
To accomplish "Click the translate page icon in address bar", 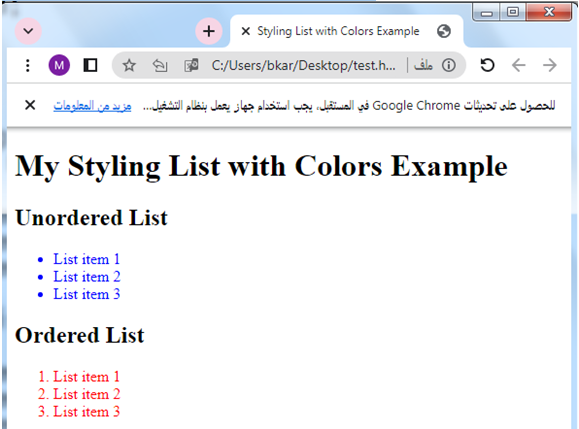I will (x=191, y=66).
